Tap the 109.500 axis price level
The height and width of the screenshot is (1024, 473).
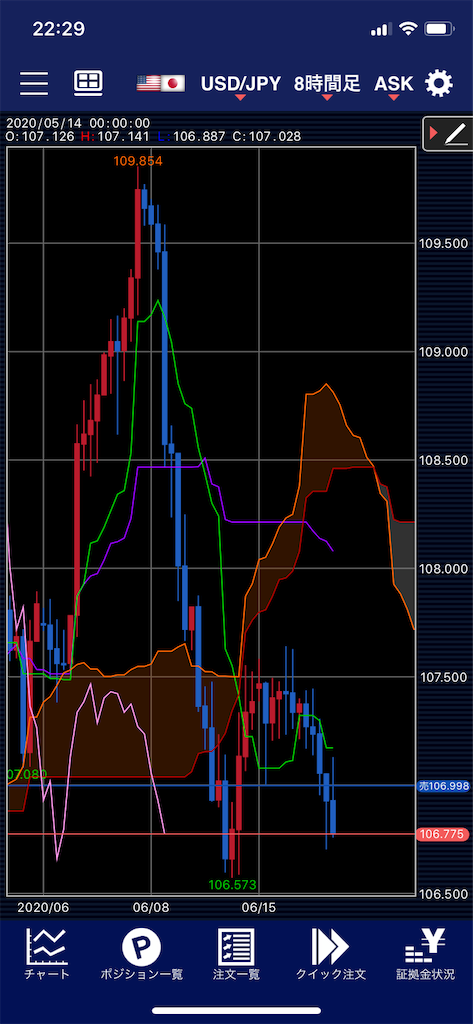point(442,244)
